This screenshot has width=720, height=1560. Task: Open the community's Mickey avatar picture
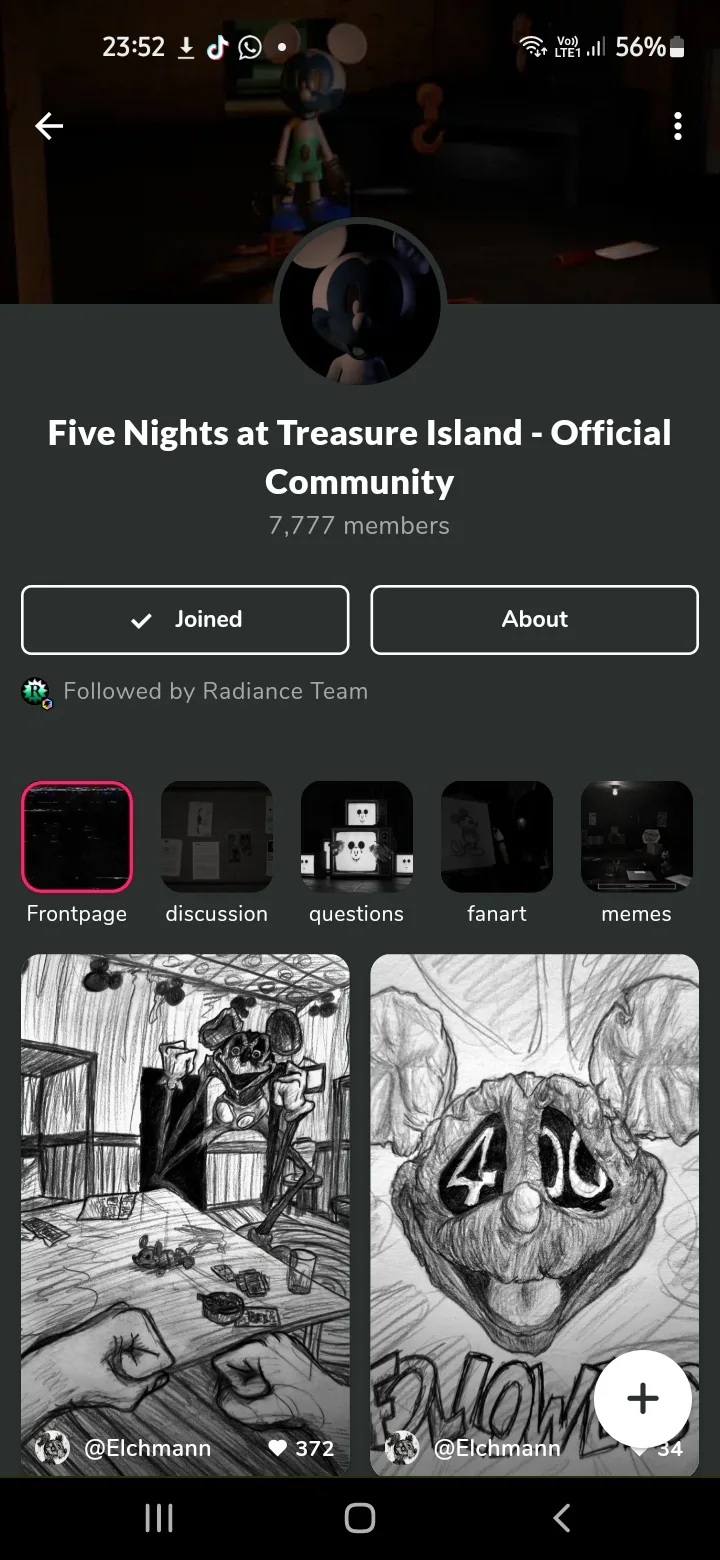pyautogui.click(x=360, y=303)
